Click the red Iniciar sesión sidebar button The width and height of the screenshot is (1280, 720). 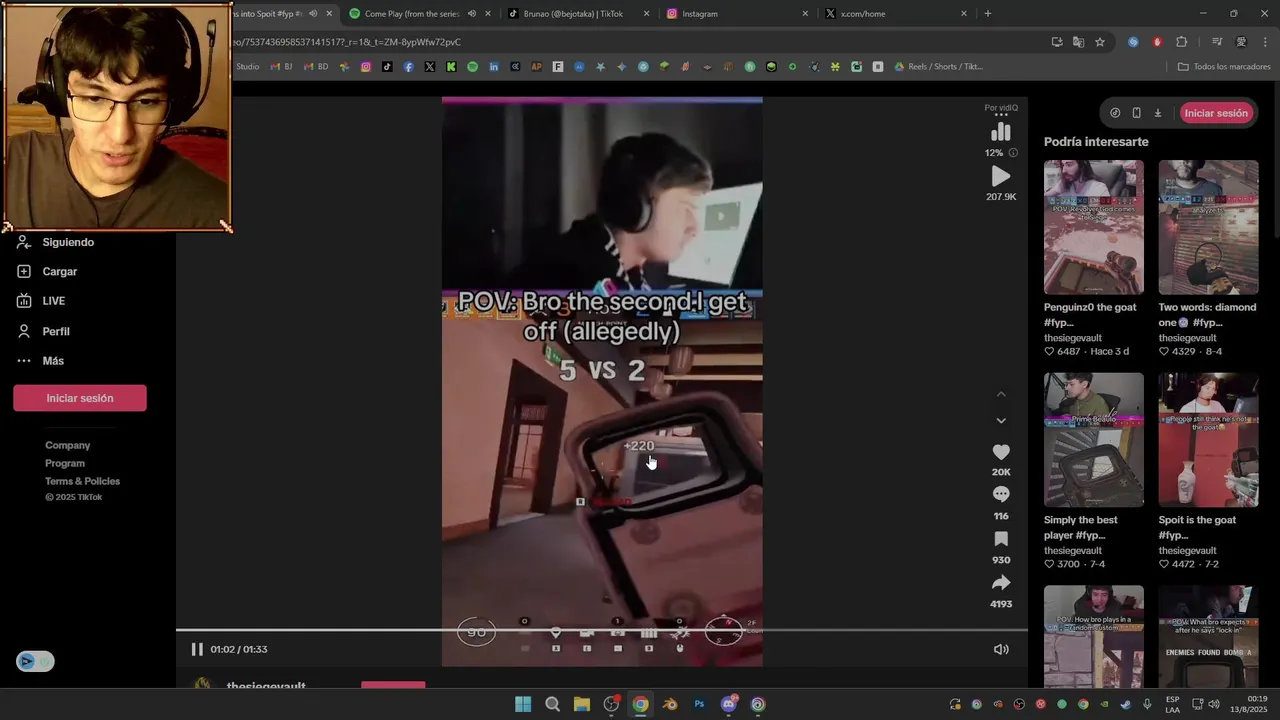[x=80, y=398]
